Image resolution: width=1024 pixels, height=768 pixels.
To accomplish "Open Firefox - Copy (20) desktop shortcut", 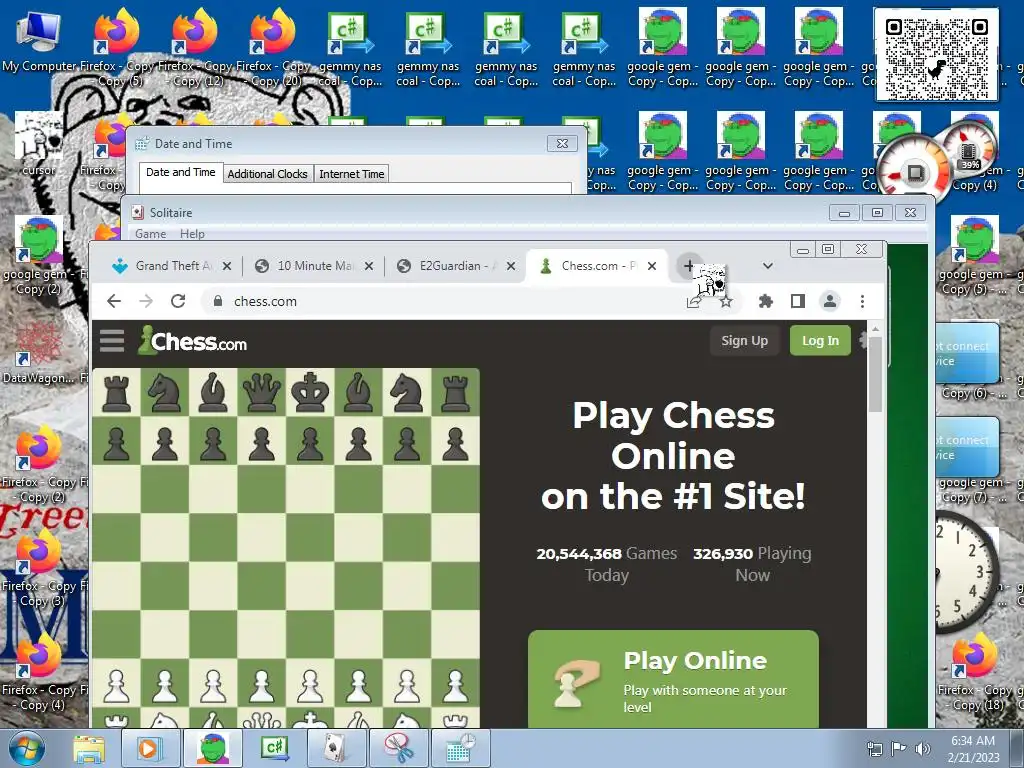I will pyautogui.click(x=273, y=47).
